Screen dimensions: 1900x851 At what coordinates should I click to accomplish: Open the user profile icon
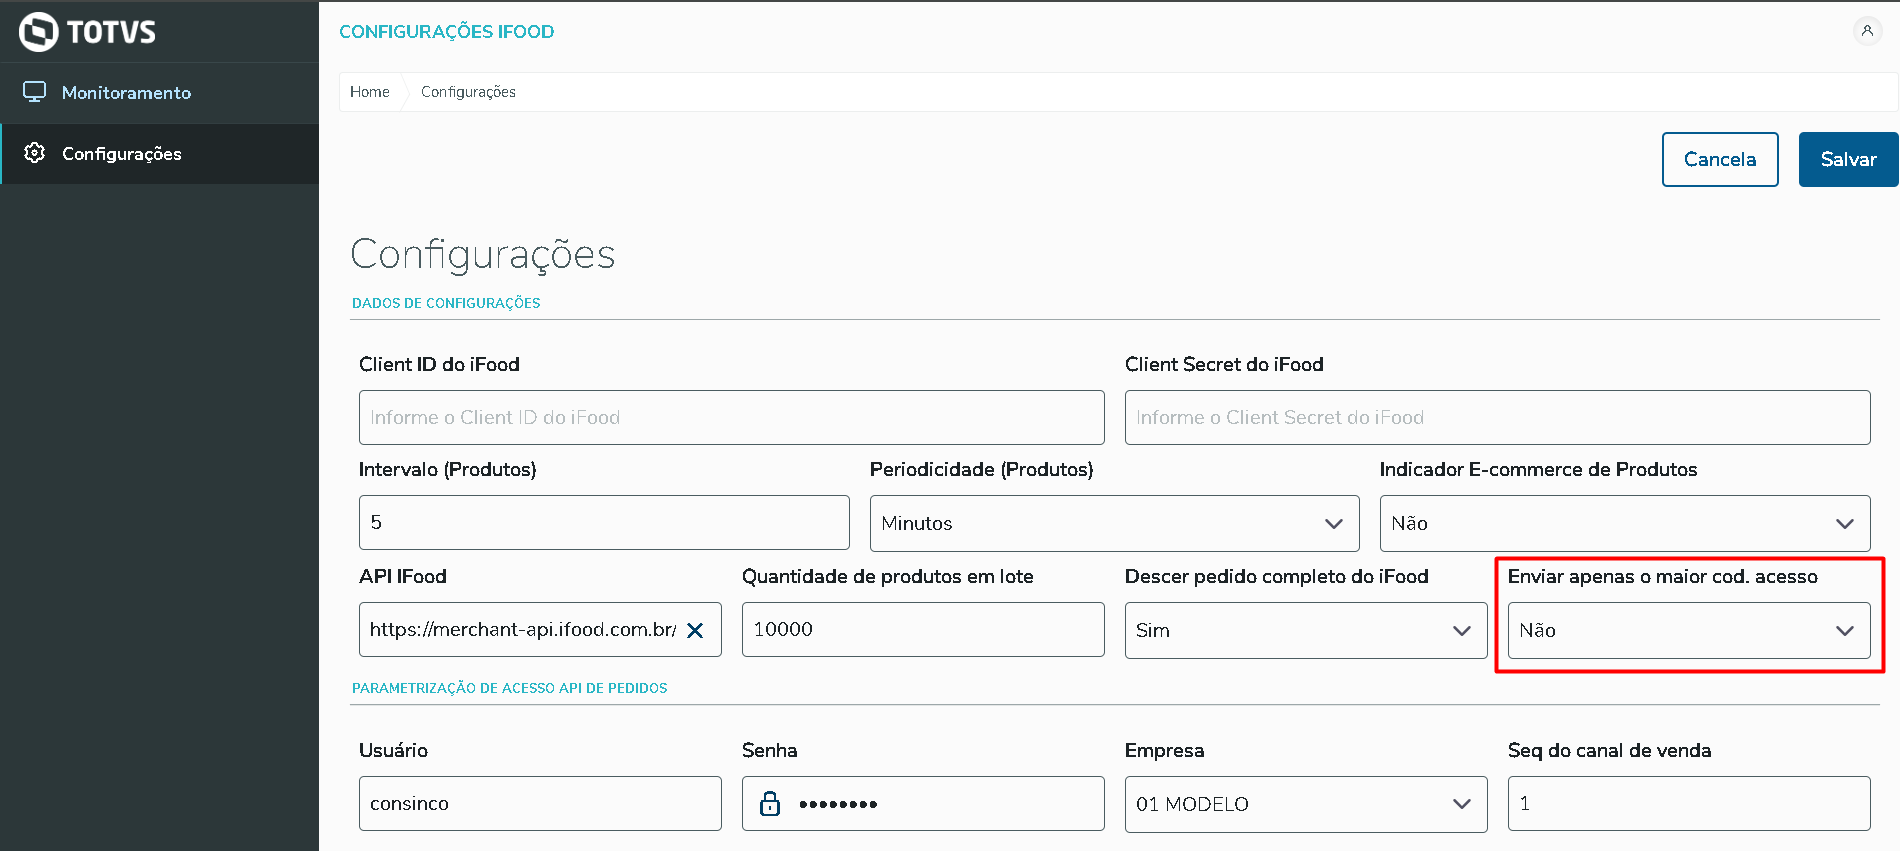1867,31
